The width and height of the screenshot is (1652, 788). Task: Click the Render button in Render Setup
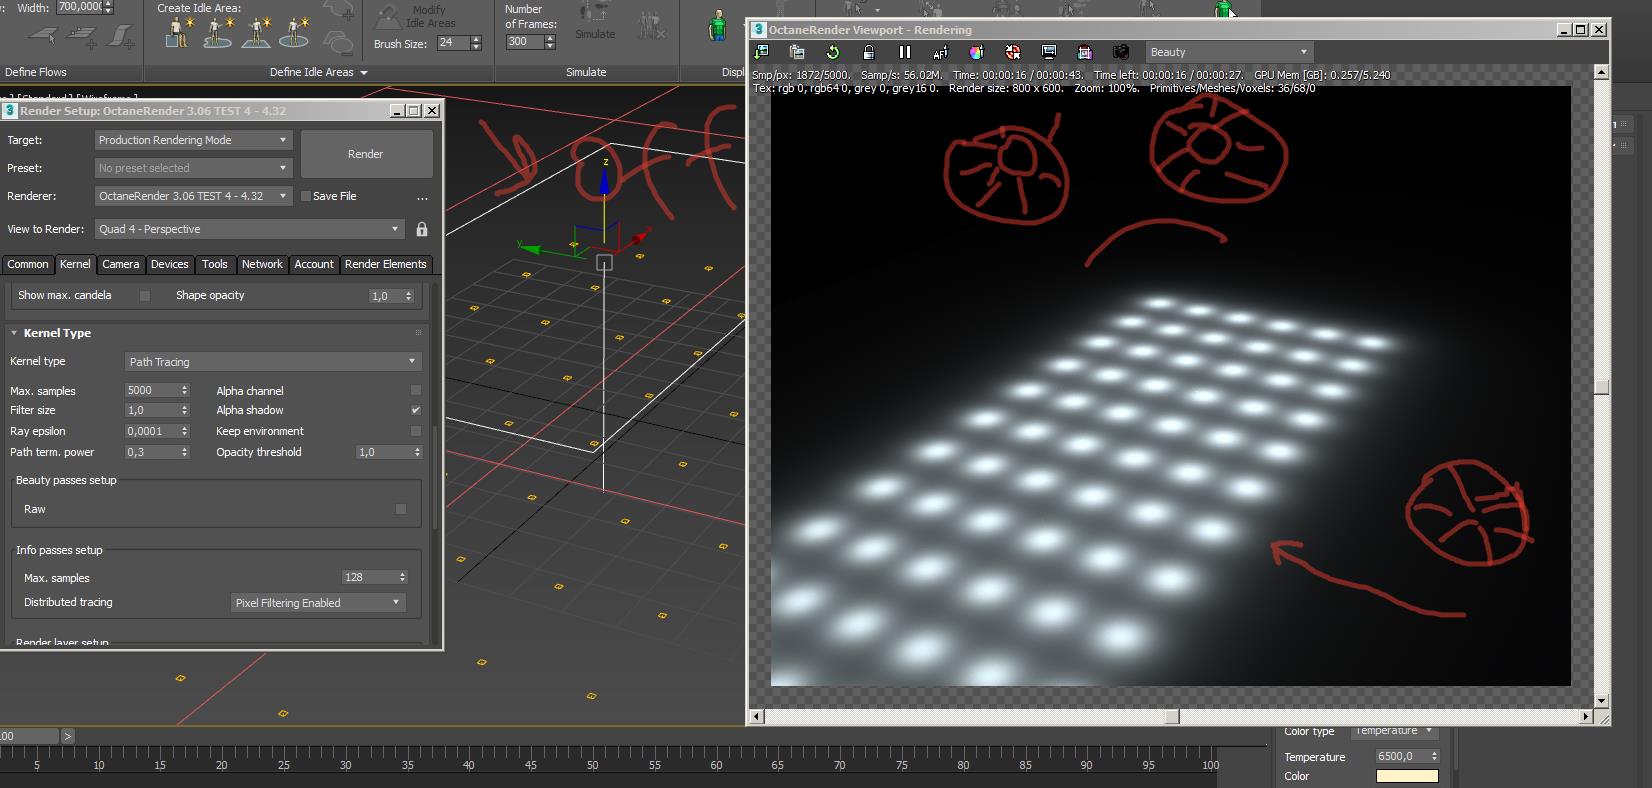click(366, 154)
